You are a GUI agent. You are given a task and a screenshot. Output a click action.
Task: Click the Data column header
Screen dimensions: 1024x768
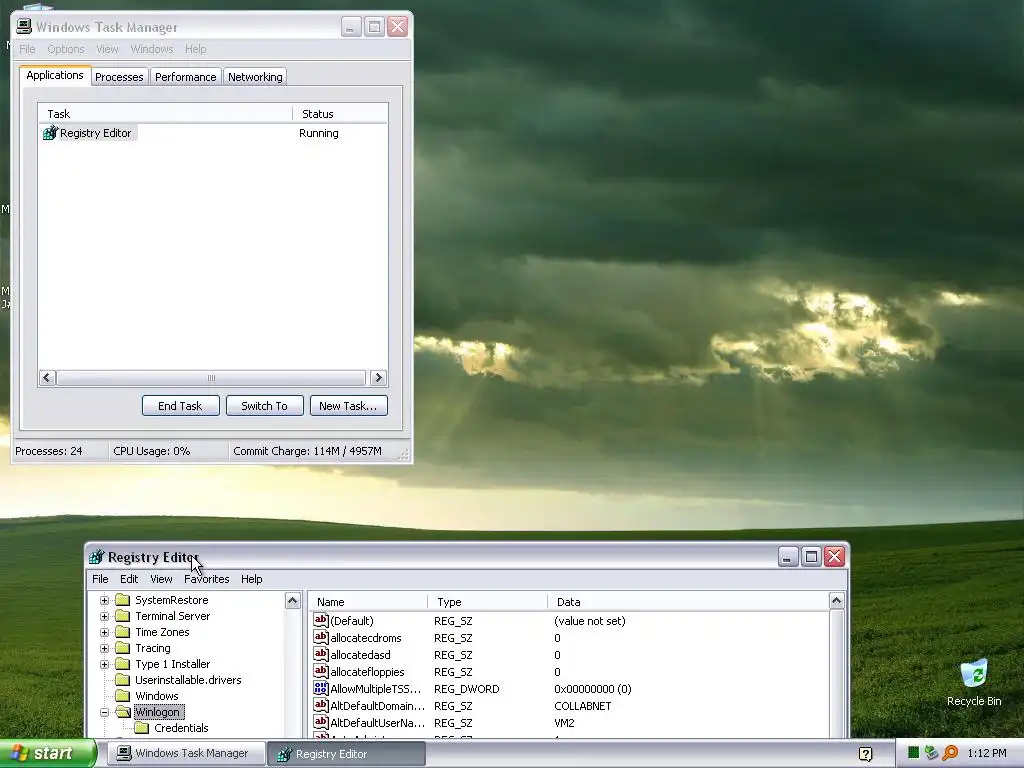688,601
